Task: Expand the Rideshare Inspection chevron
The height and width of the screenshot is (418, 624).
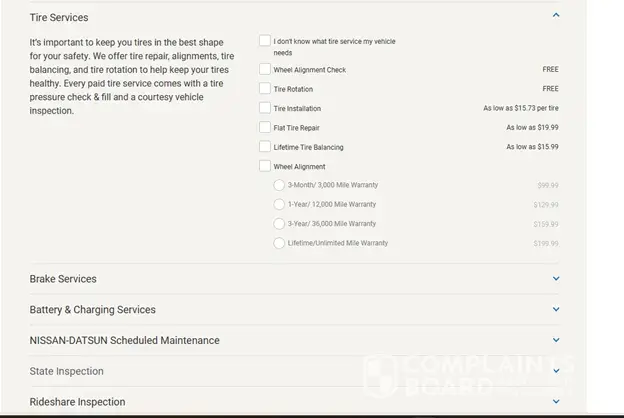Action: point(556,402)
